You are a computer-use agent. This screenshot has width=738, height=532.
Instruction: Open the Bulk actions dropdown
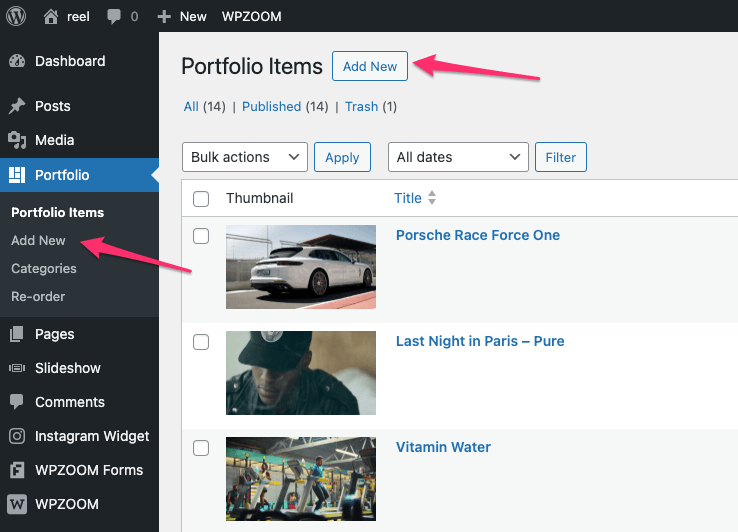pyautogui.click(x=244, y=157)
